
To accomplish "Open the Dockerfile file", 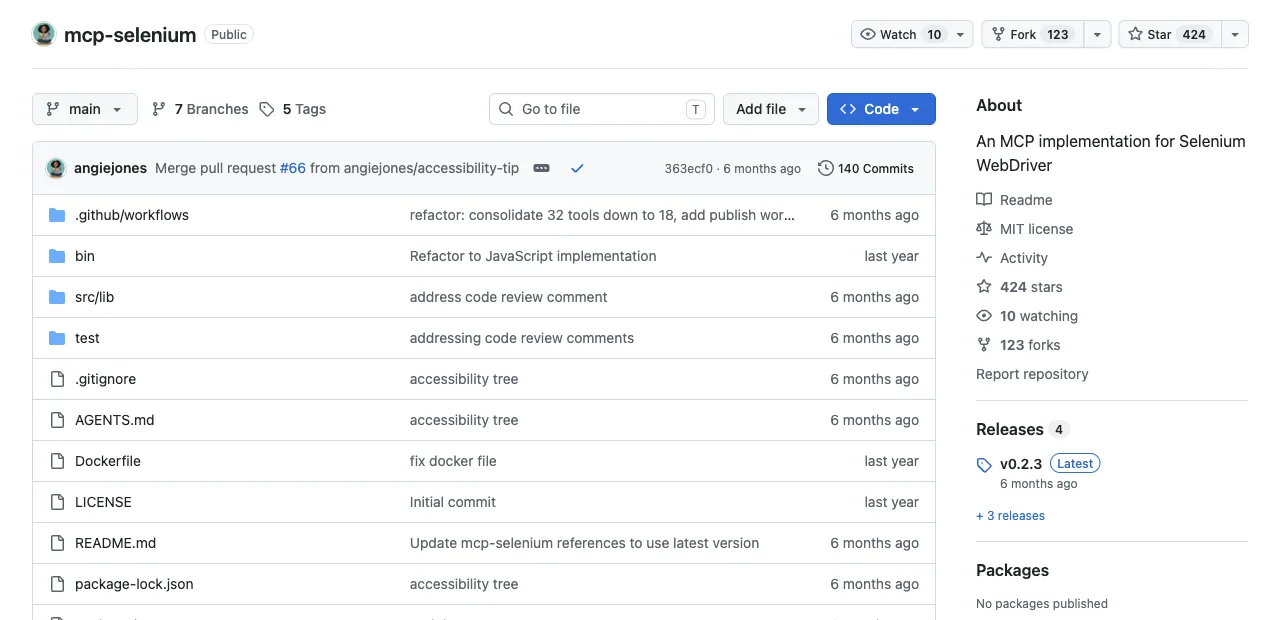I will click(108, 461).
